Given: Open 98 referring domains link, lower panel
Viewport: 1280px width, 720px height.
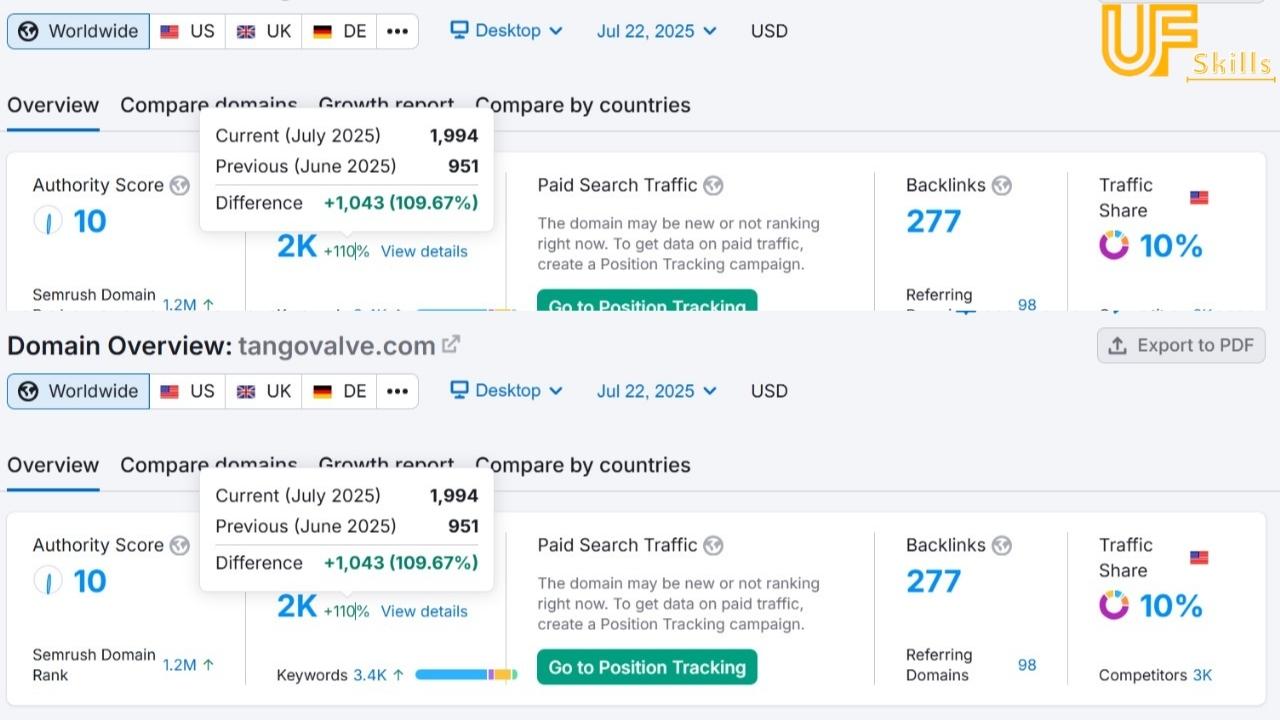Looking at the screenshot, I should (1027, 665).
